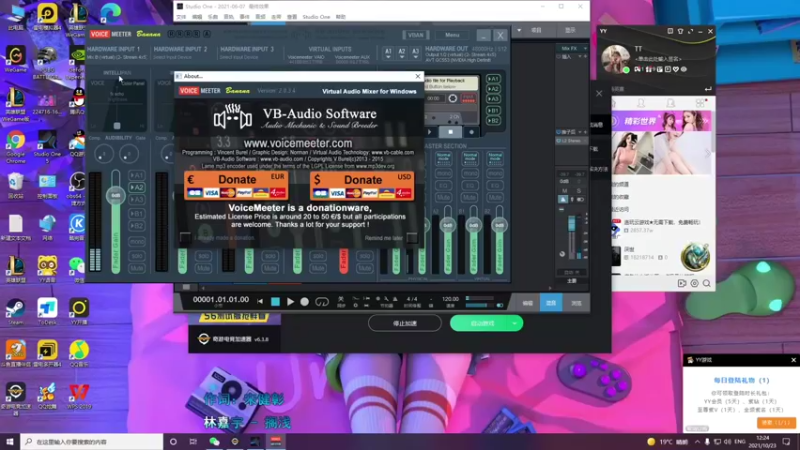Click the Comp knob on Hardware Input 1
This screenshot has height=450, width=800.
(104, 154)
